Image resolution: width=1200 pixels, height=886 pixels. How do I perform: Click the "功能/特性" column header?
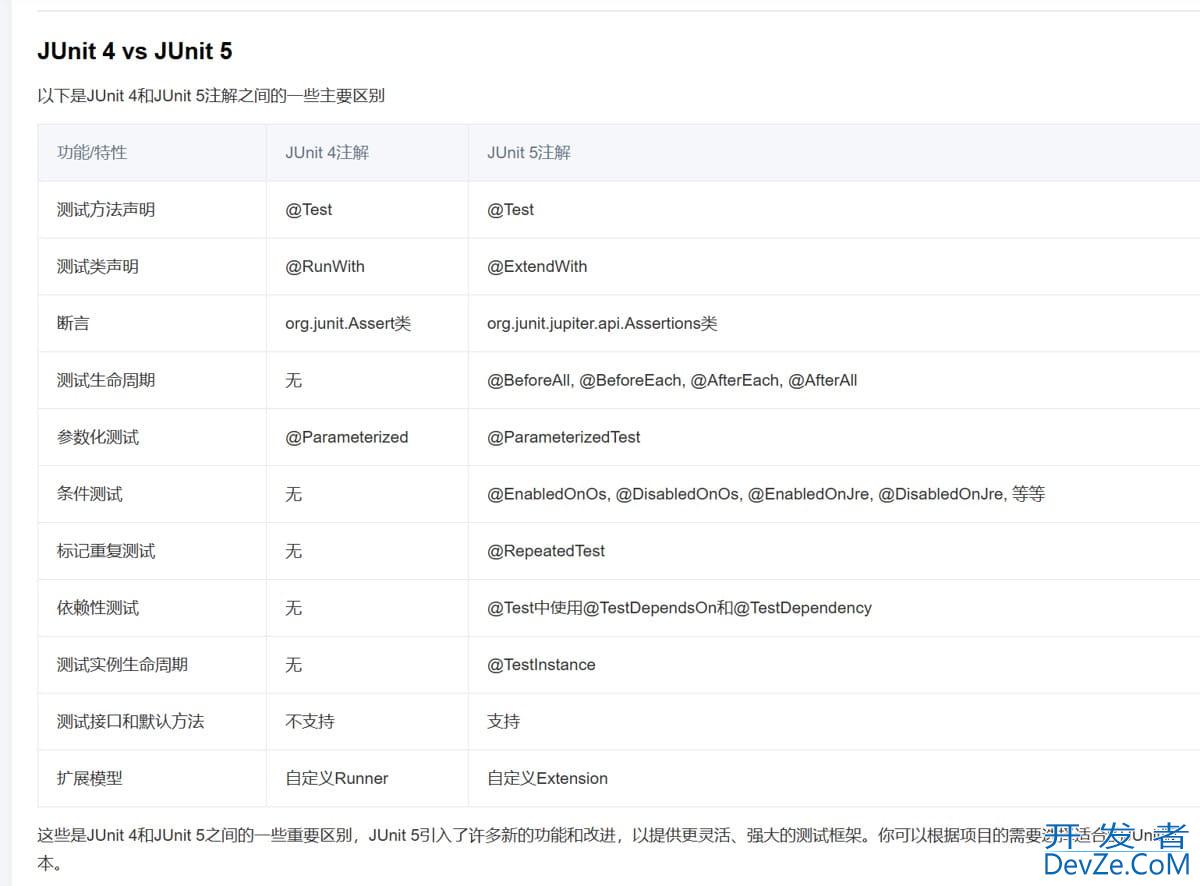92,153
